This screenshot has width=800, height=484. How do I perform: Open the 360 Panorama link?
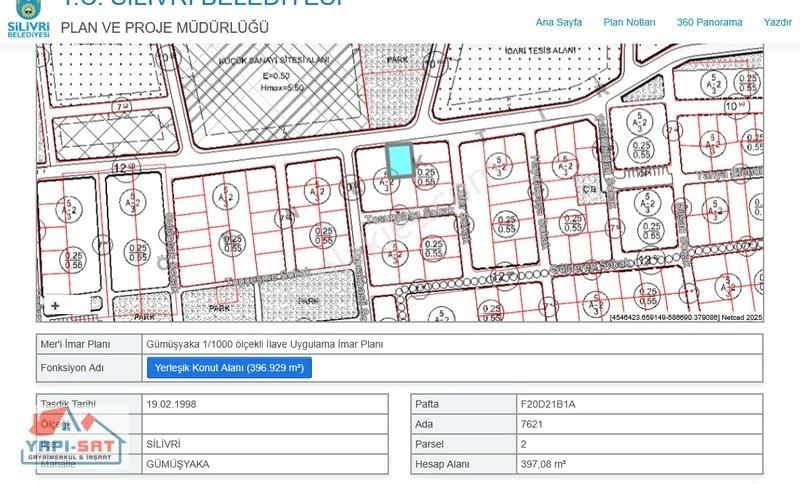tap(709, 22)
